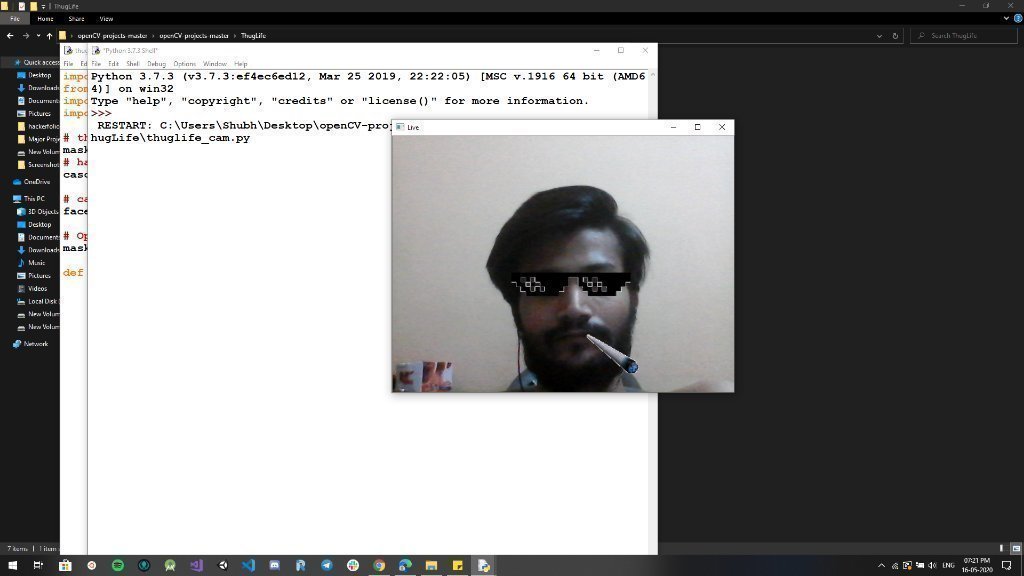Open the Action Center notification icon
Image resolution: width=1024 pixels, height=576 pixels.
pos(1006,566)
